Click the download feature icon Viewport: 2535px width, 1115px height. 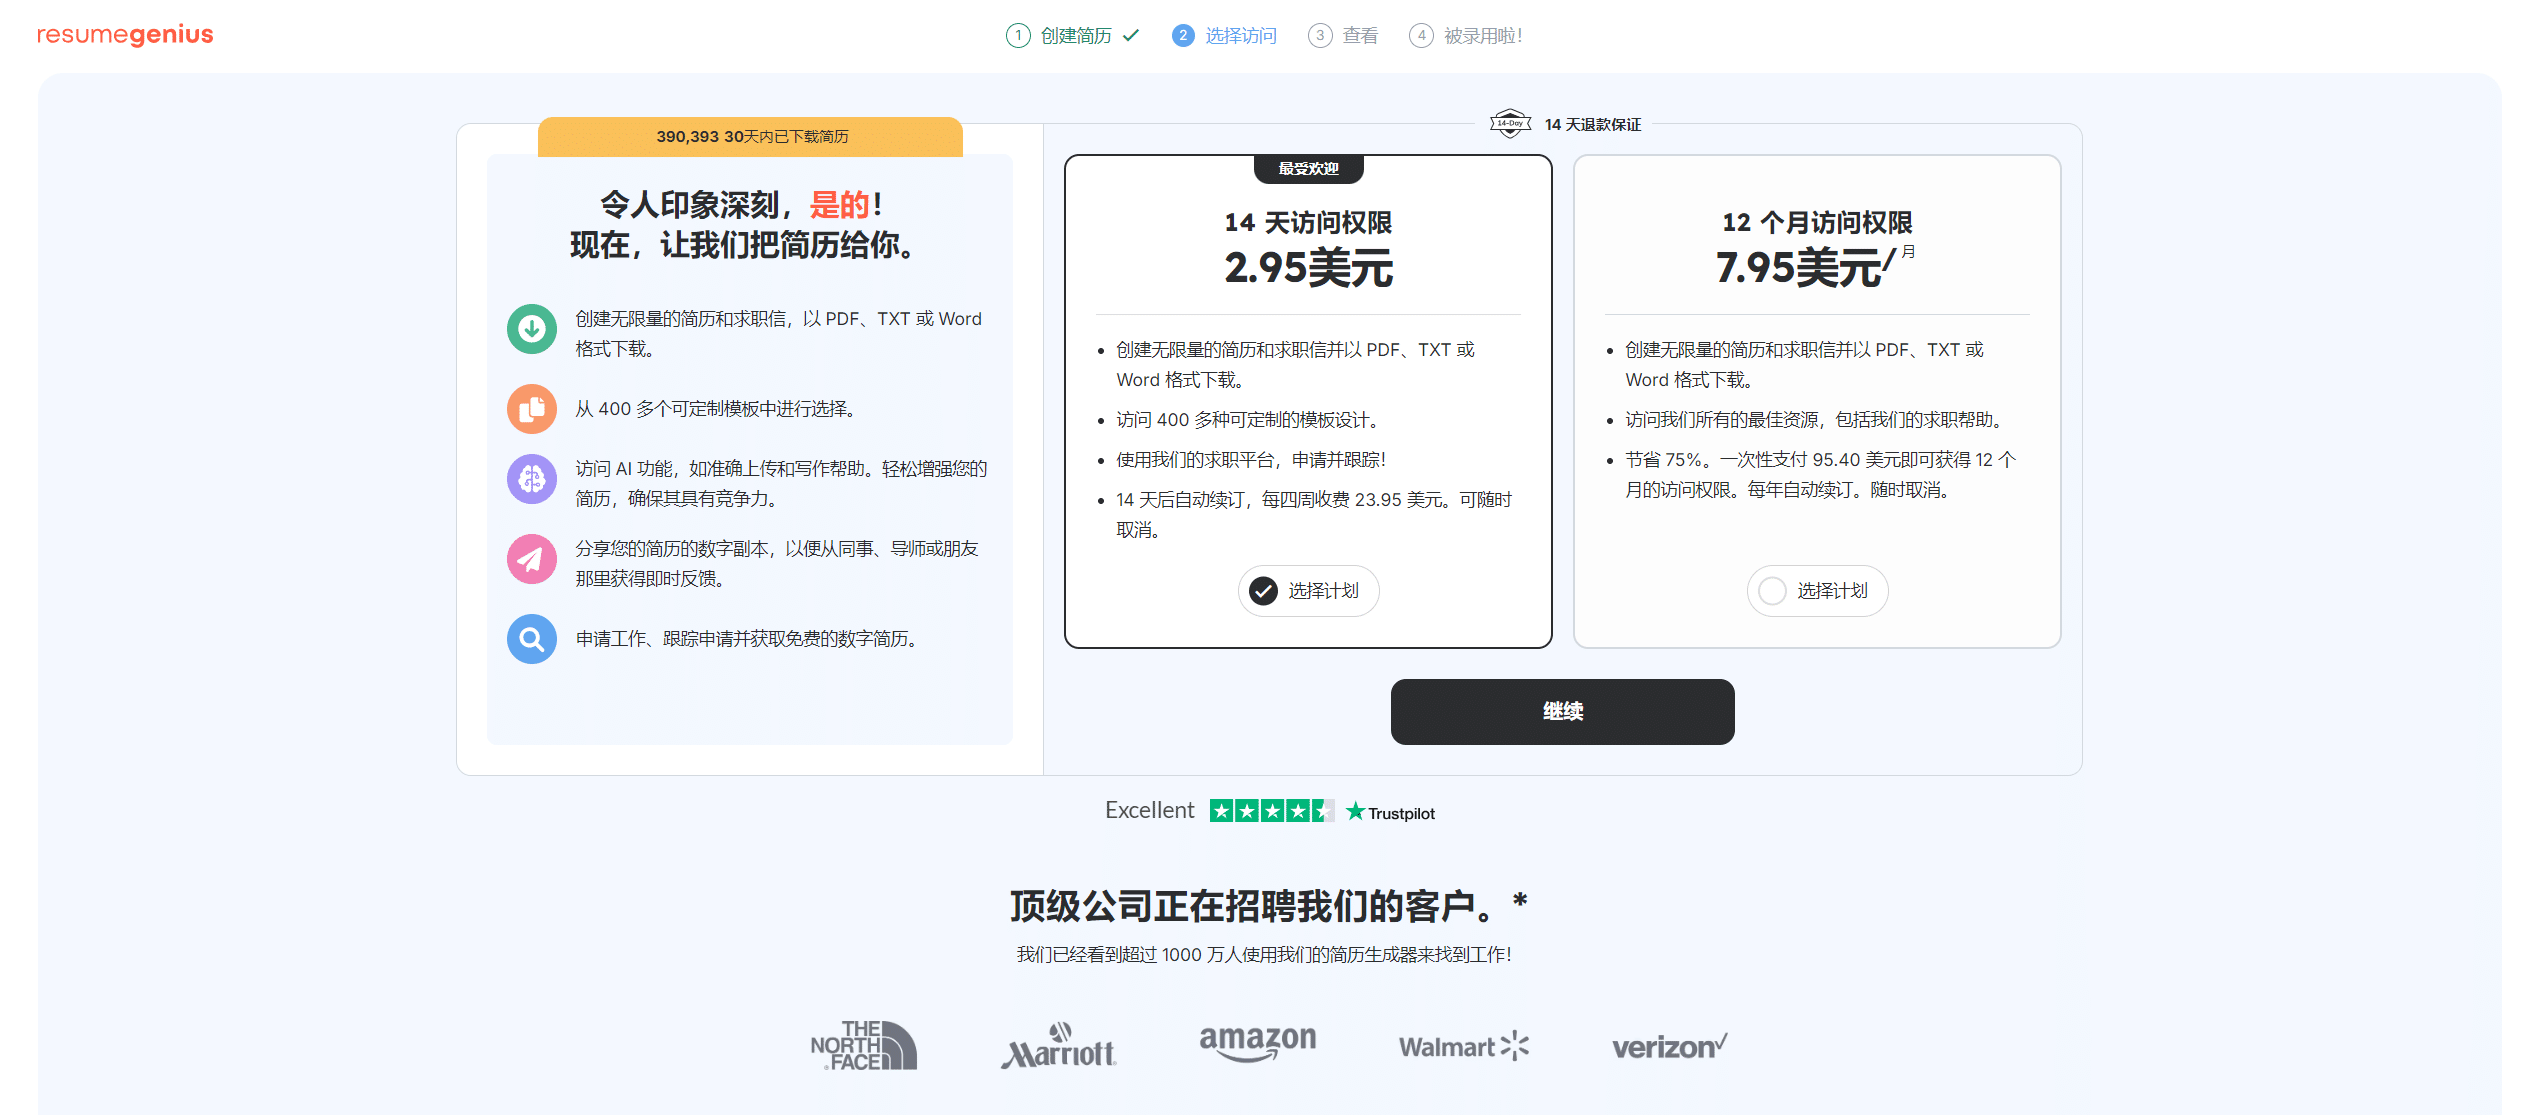[531, 329]
